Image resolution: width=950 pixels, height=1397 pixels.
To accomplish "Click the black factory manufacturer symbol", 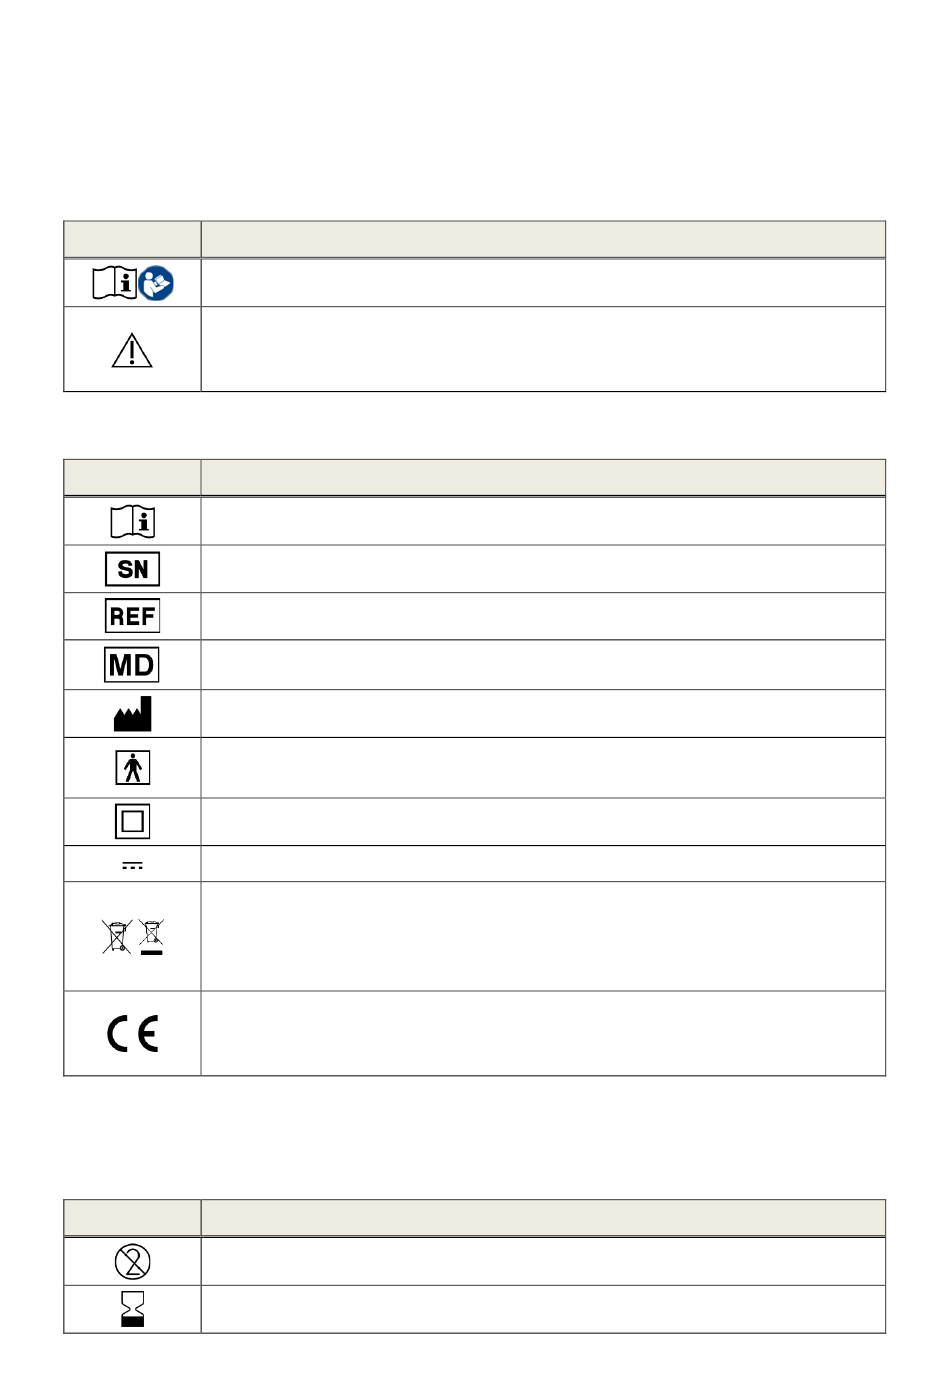I will pos(132,714).
